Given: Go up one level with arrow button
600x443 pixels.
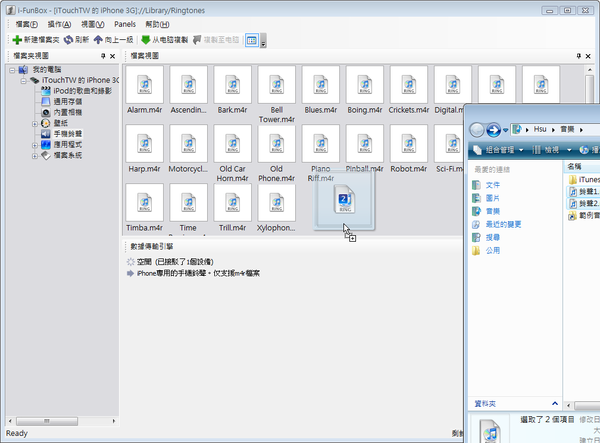Looking at the screenshot, I should (x=114, y=40).
